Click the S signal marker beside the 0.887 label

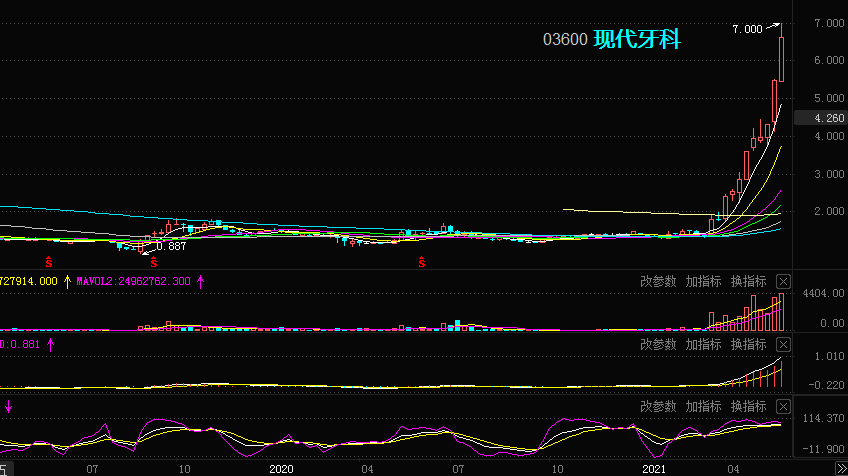click(154, 262)
